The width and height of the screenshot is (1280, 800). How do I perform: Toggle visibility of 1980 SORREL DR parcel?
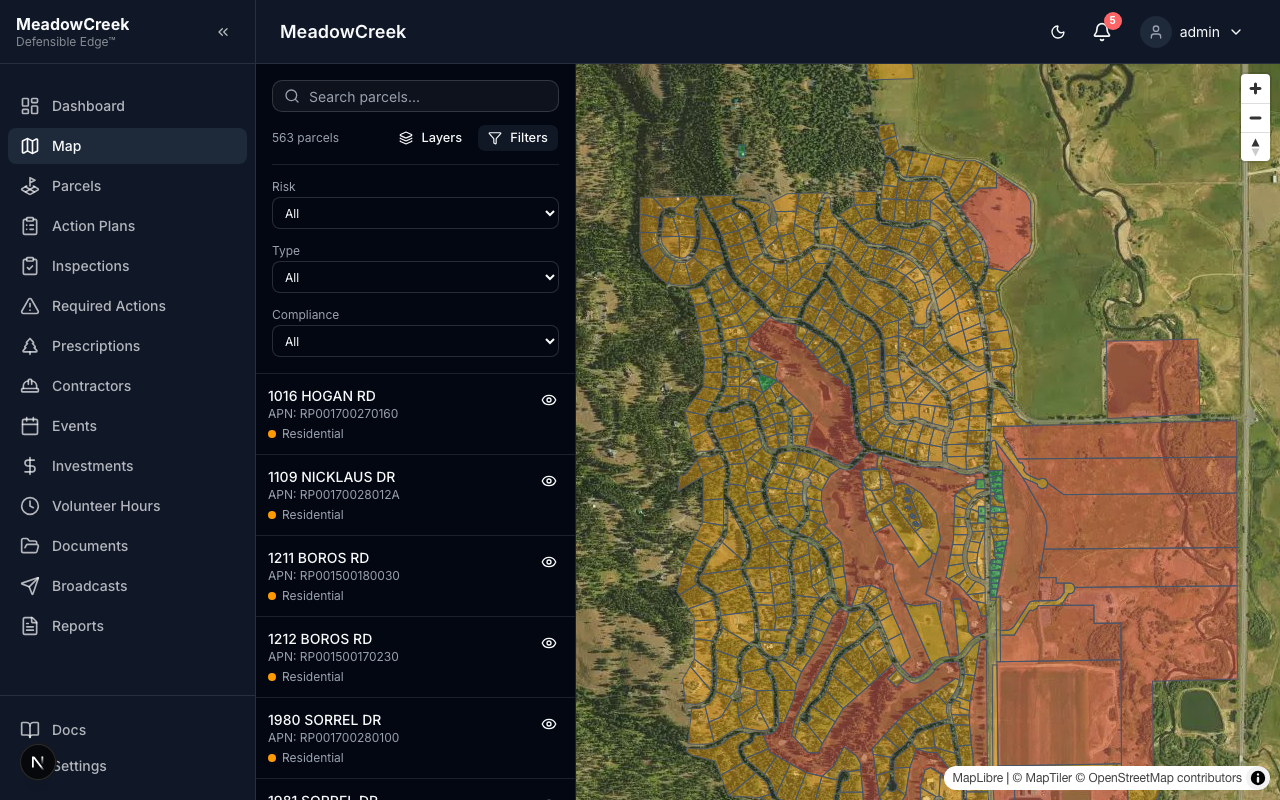tap(549, 724)
